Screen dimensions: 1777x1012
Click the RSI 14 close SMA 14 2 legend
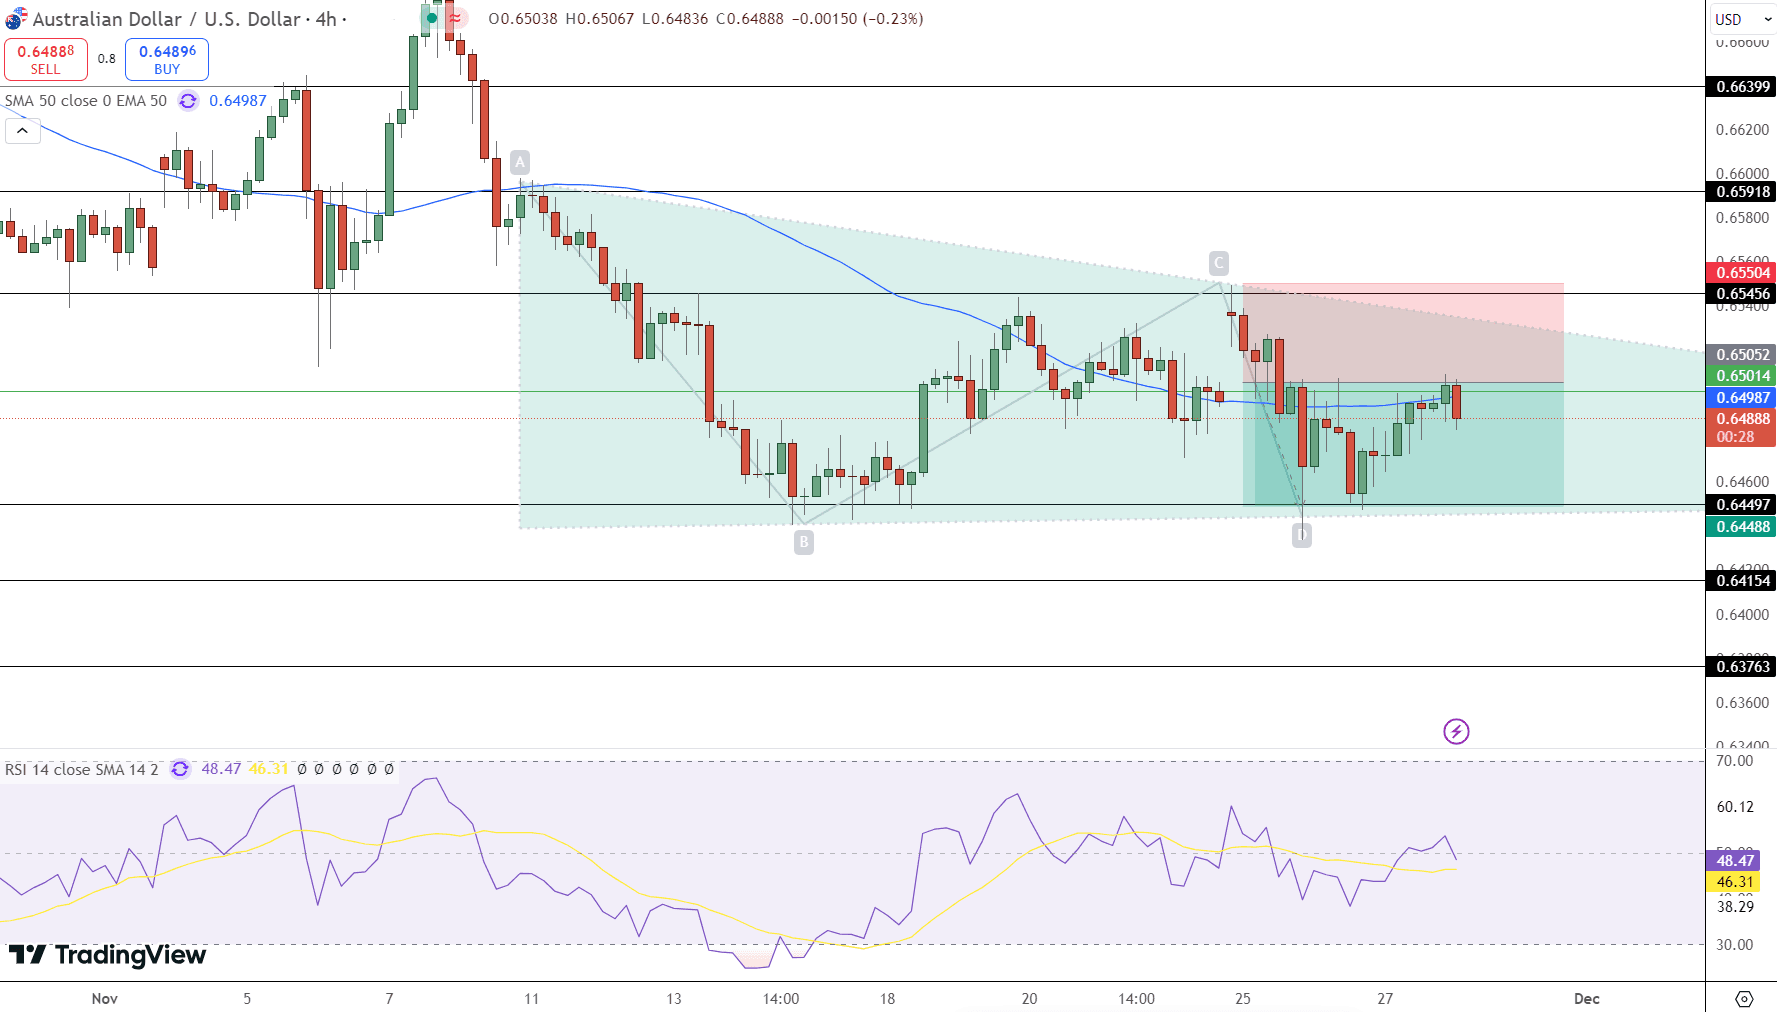(82, 769)
